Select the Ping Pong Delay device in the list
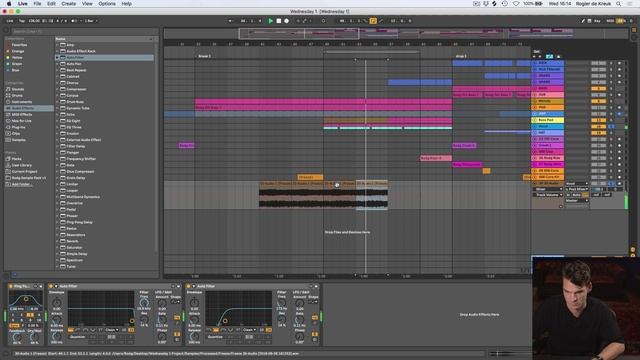Screen dimensions: 640x360 pos(79,222)
